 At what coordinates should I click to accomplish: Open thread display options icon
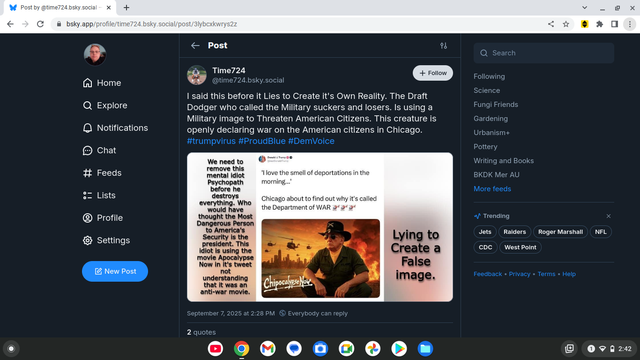tap(444, 46)
